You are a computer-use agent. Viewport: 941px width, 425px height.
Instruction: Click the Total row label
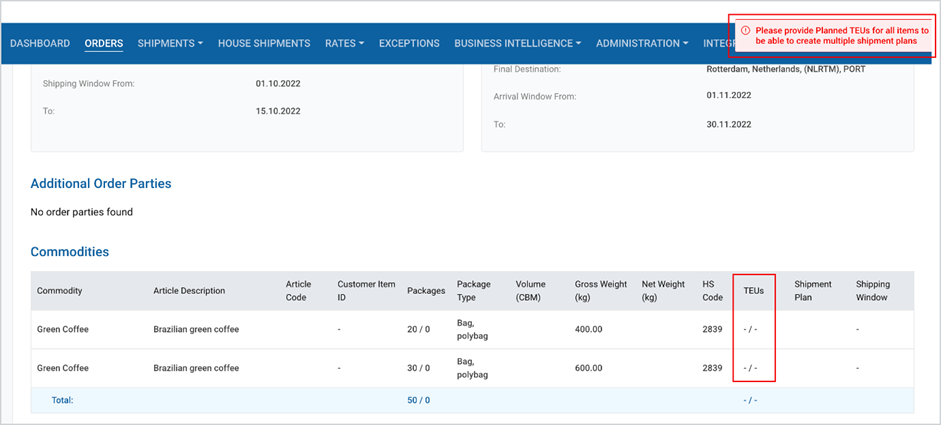pyautogui.click(x=62, y=400)
